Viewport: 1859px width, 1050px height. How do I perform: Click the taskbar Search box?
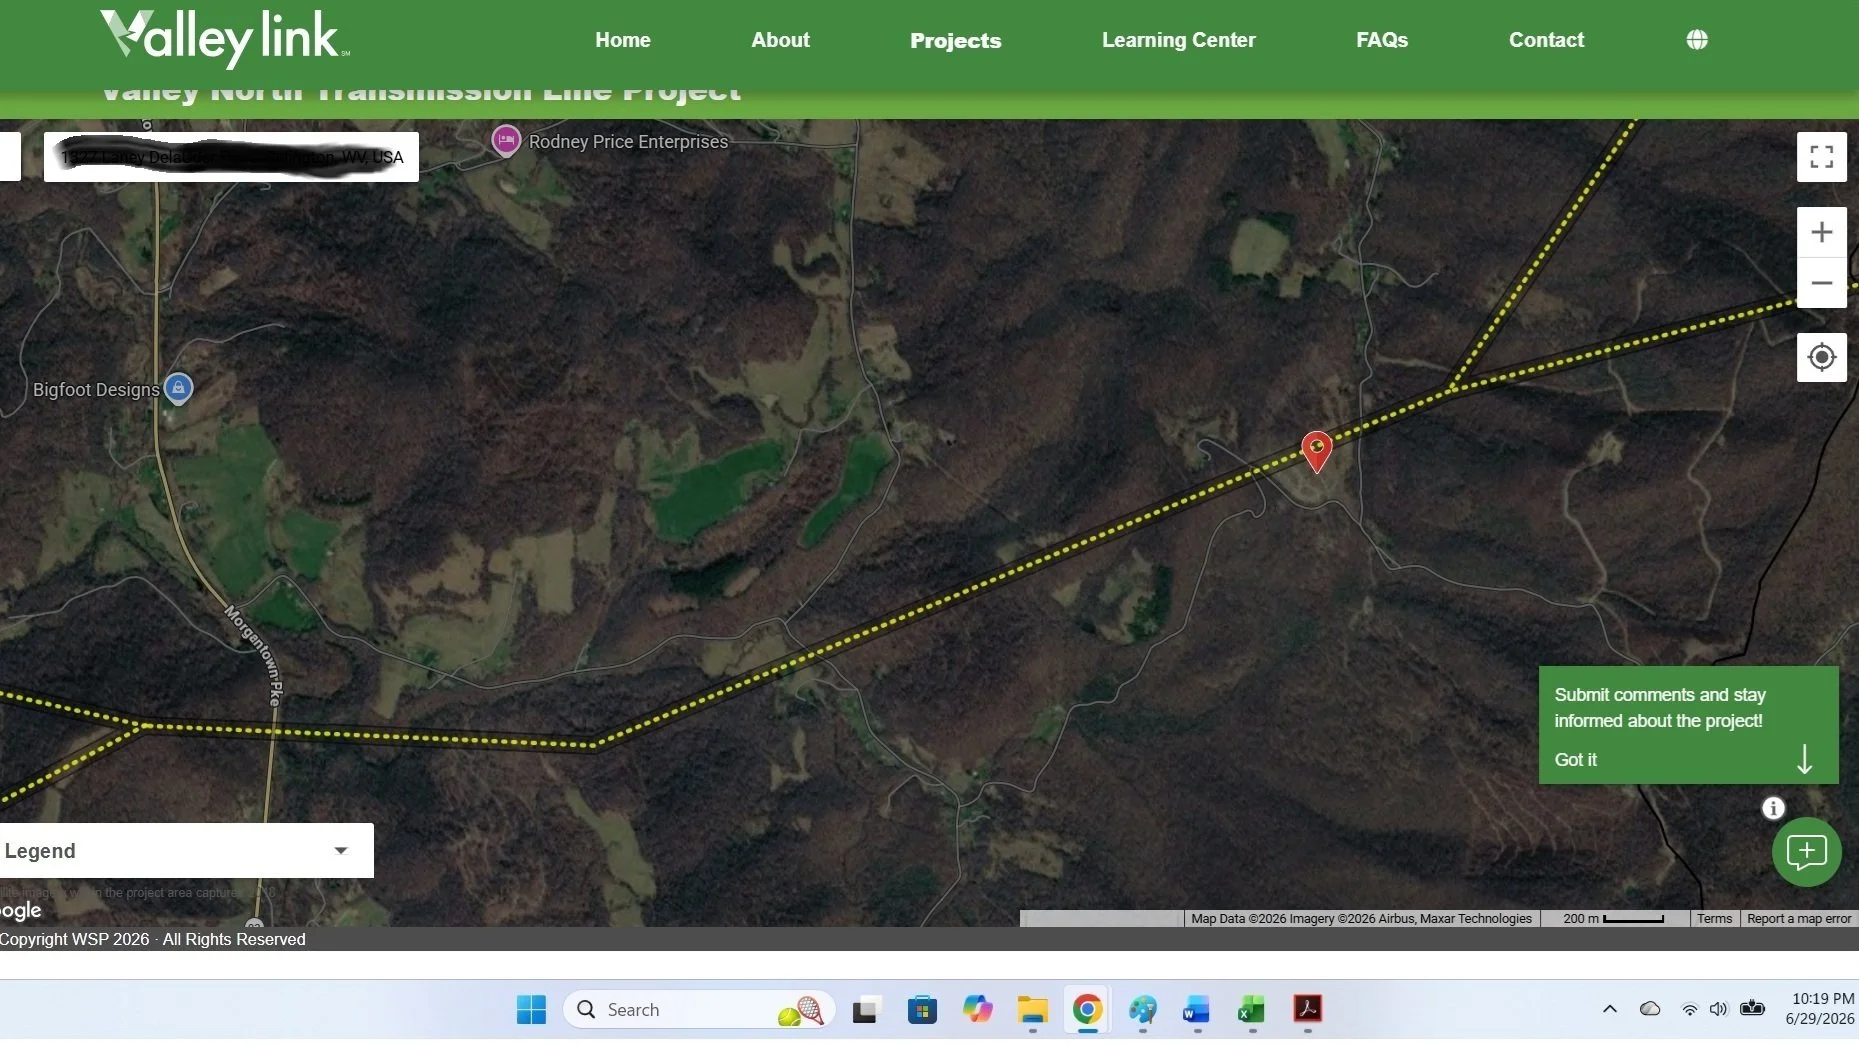699,1010
